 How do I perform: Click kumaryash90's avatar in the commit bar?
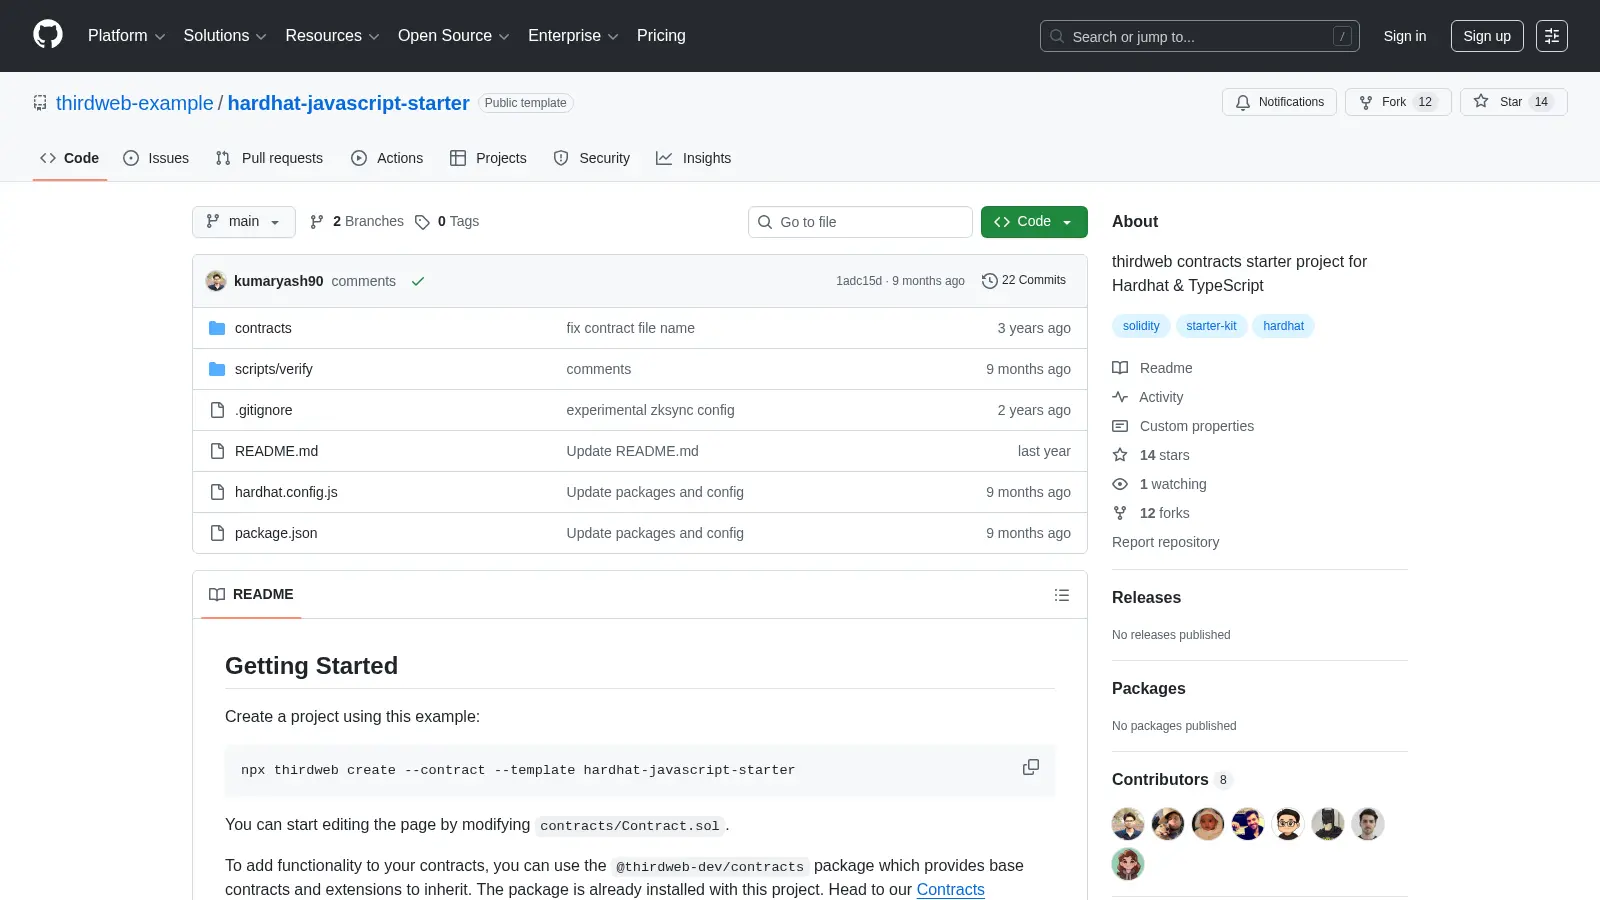[x=216, y=281]
